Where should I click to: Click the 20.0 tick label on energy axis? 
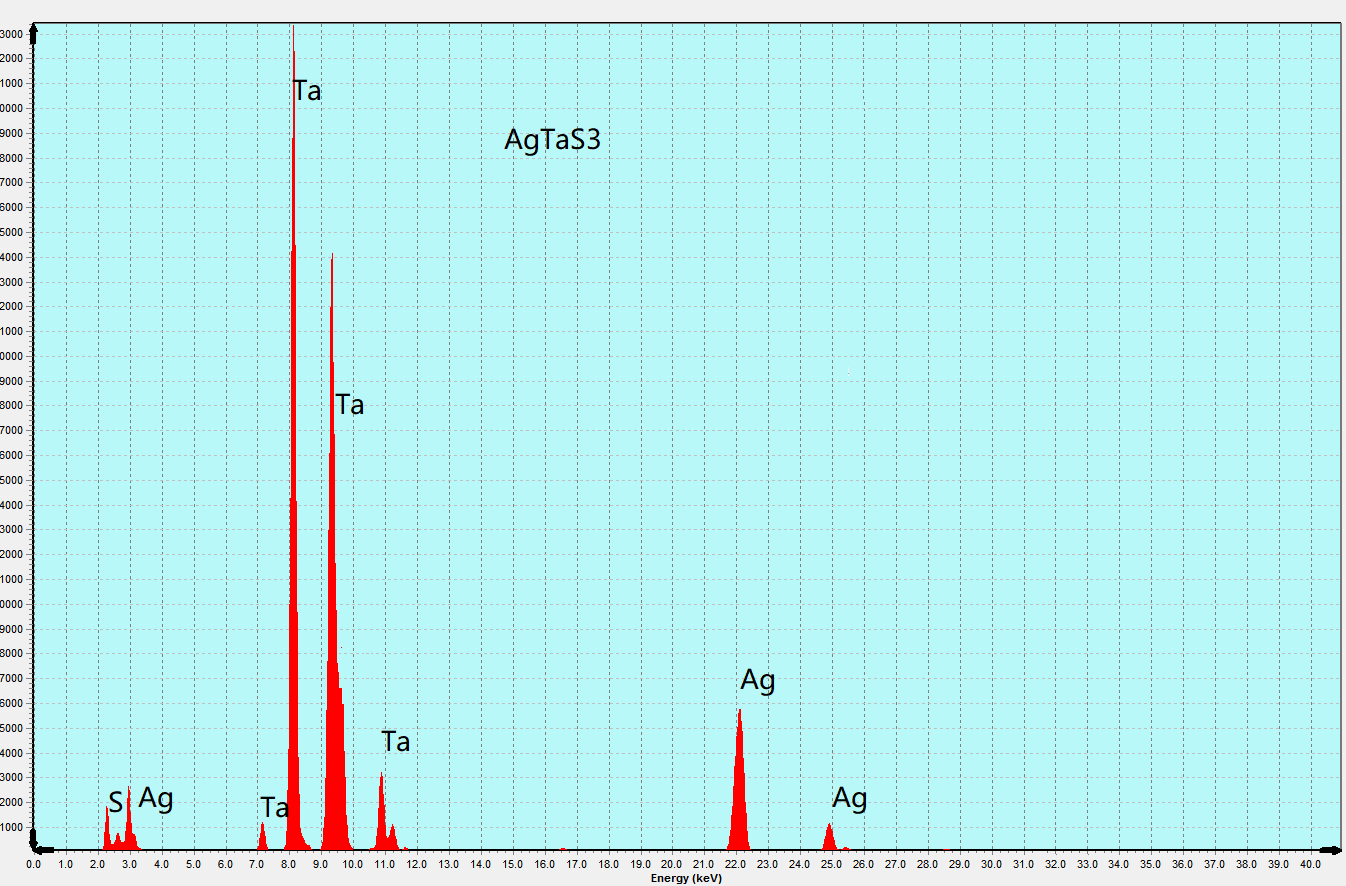coord(672,864)
